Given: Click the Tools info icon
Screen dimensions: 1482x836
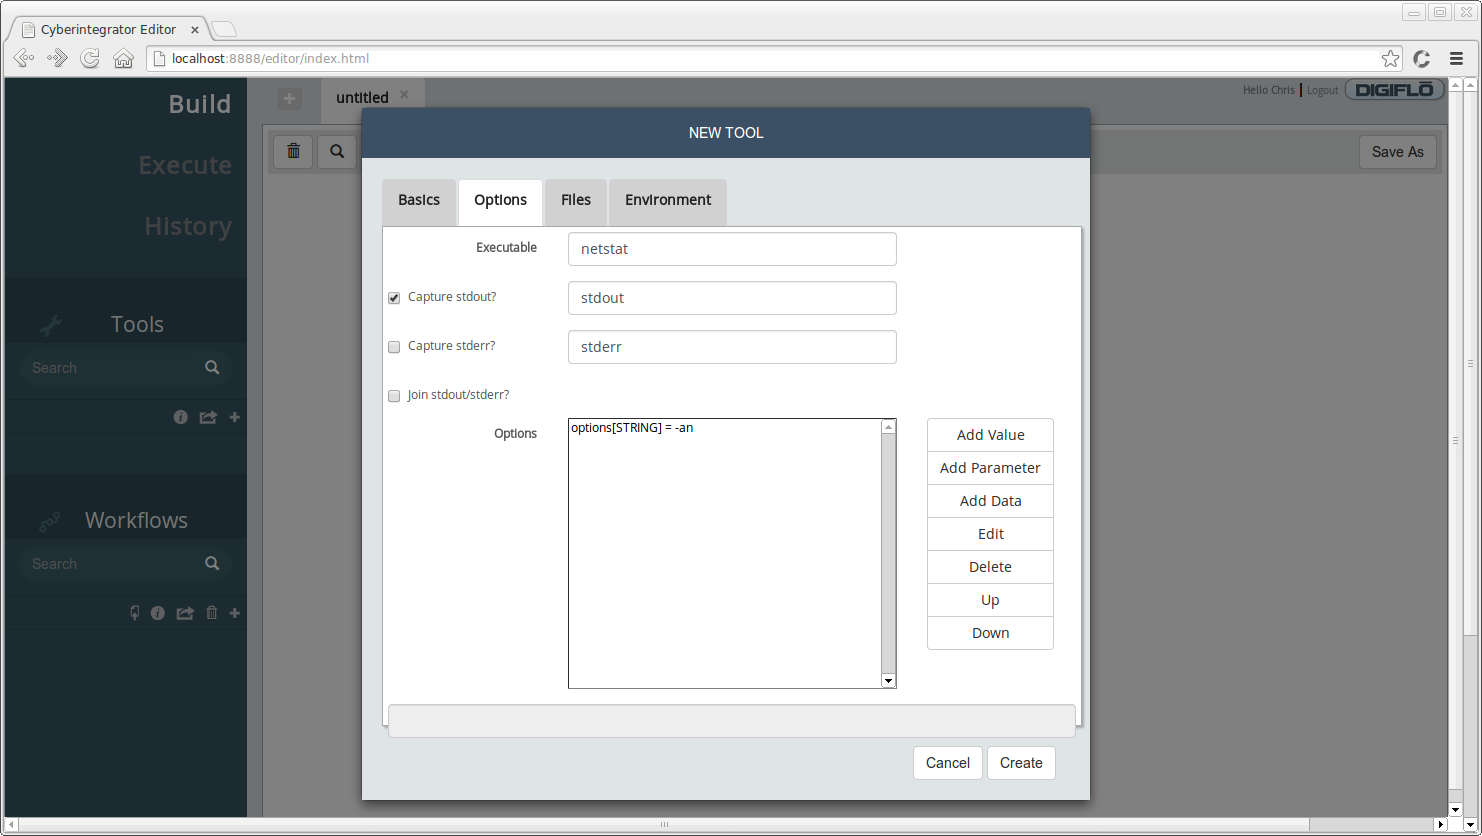Looking at the screenshot, I should 181,417.
